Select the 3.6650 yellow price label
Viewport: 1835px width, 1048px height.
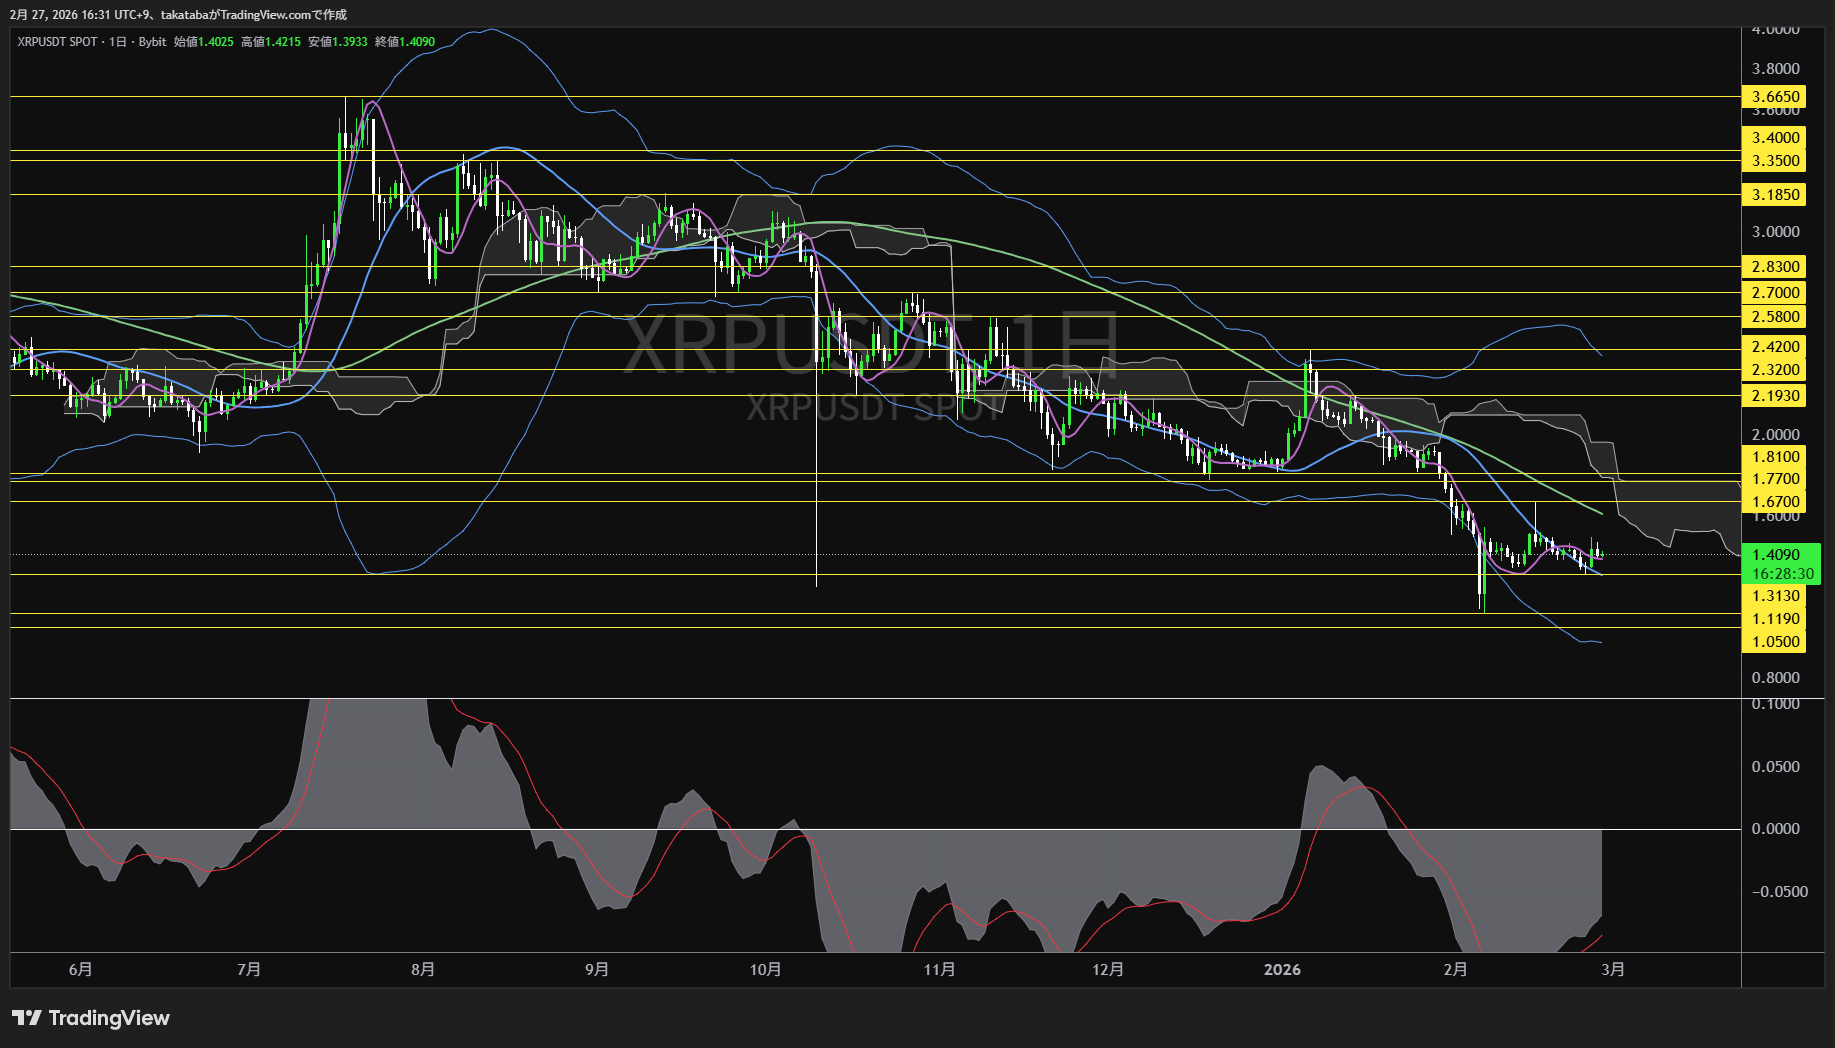(1776, 97)
